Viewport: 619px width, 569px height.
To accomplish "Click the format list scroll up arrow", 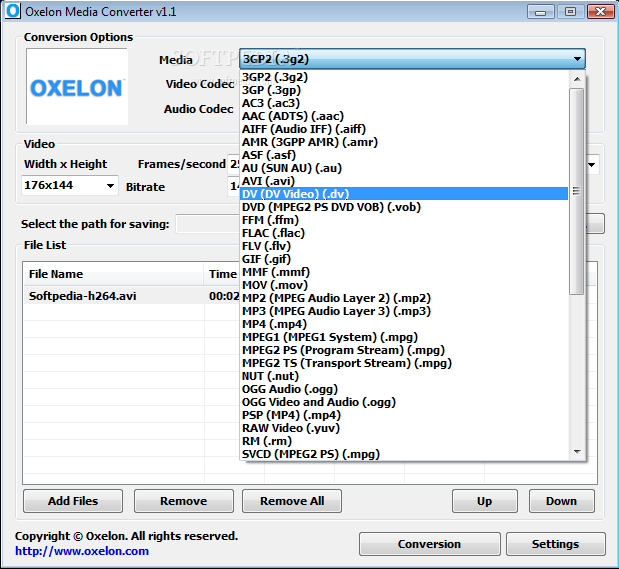I will (x=577, y=79).
